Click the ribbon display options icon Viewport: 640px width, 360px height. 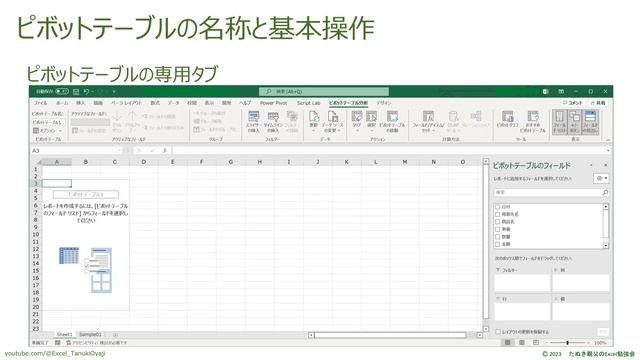[x=561, y=91]
